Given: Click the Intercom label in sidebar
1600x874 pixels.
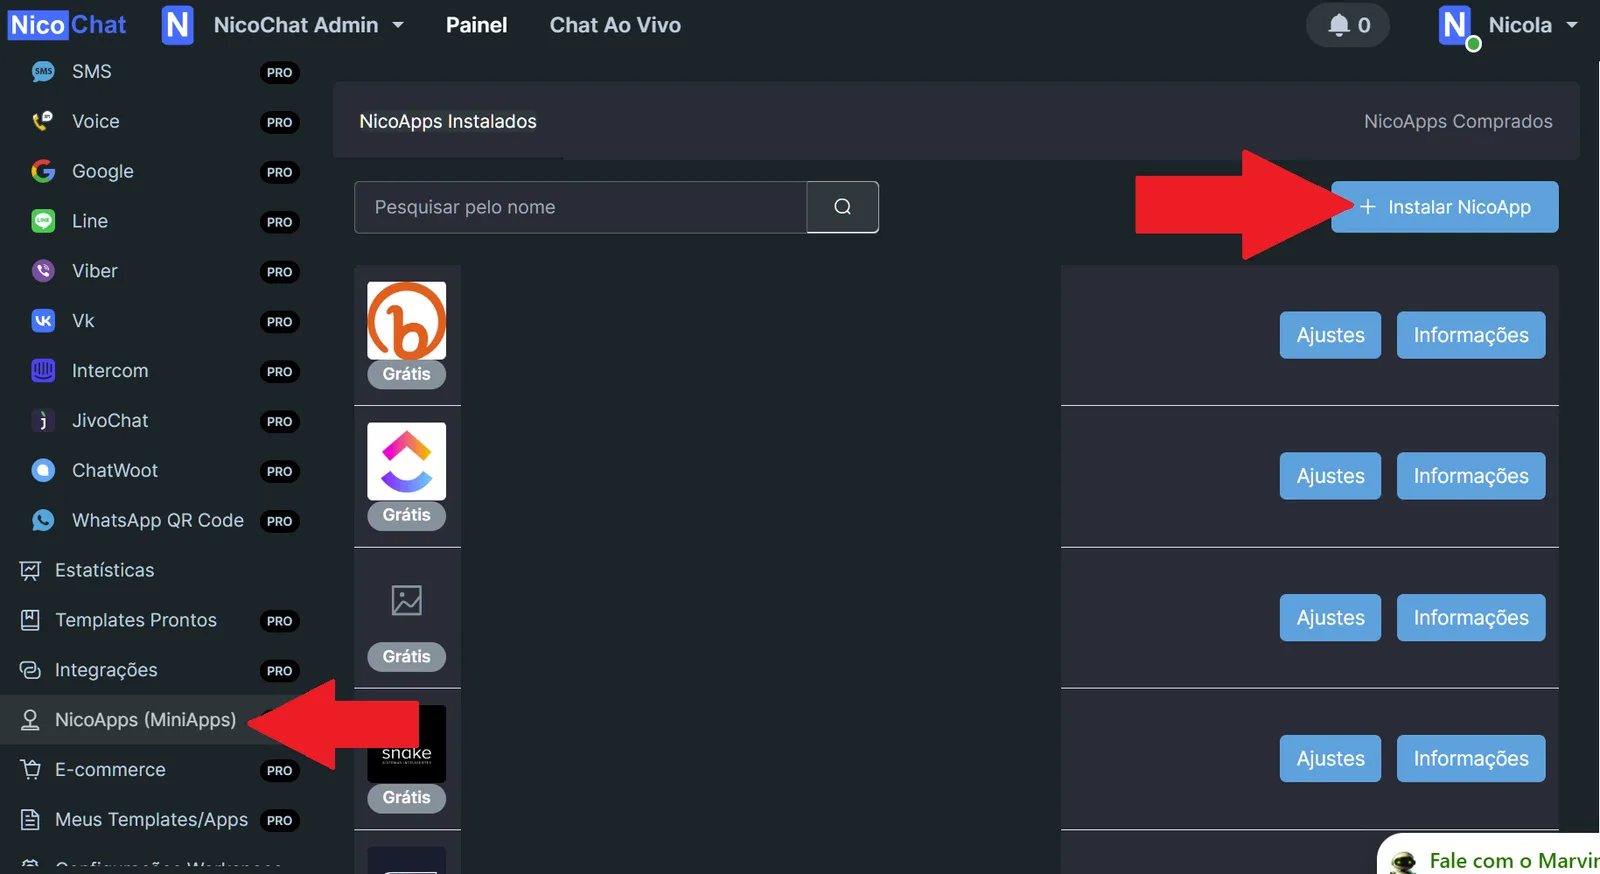Looking at the screenshot, I should [110, 371].
